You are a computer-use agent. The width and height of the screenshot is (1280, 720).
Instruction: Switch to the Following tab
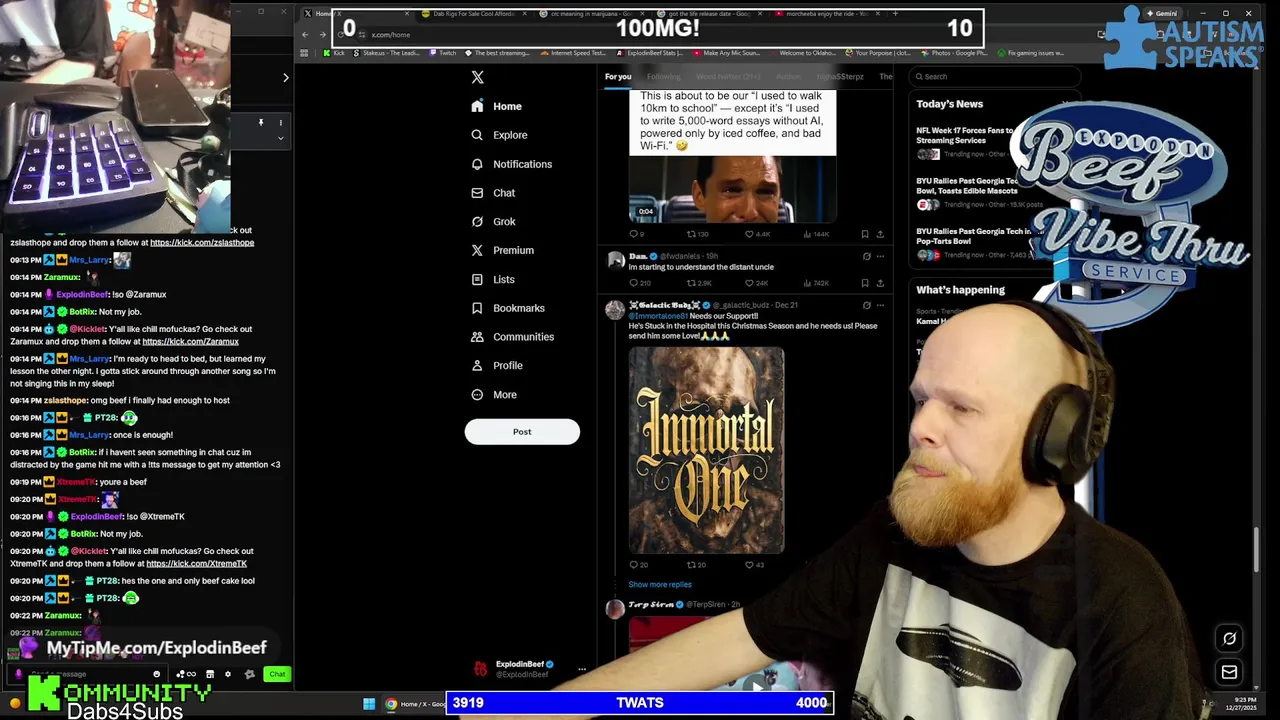(x=663, y=77)
